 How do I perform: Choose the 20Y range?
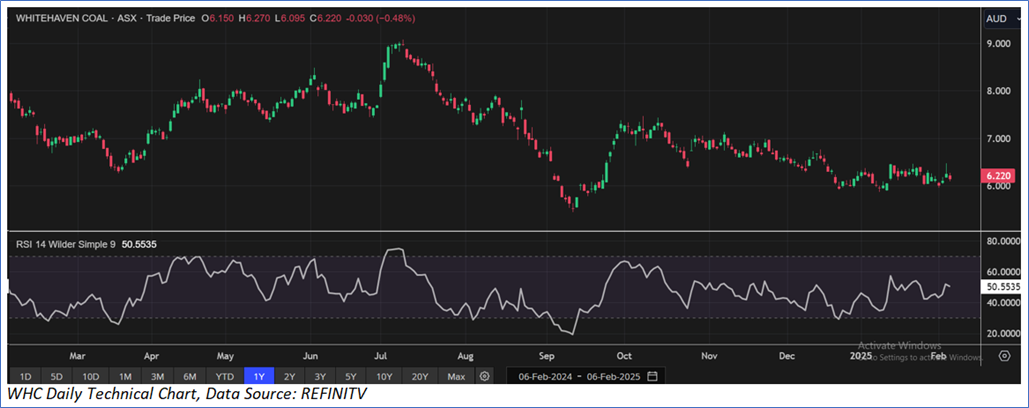[x=421, y=377]
